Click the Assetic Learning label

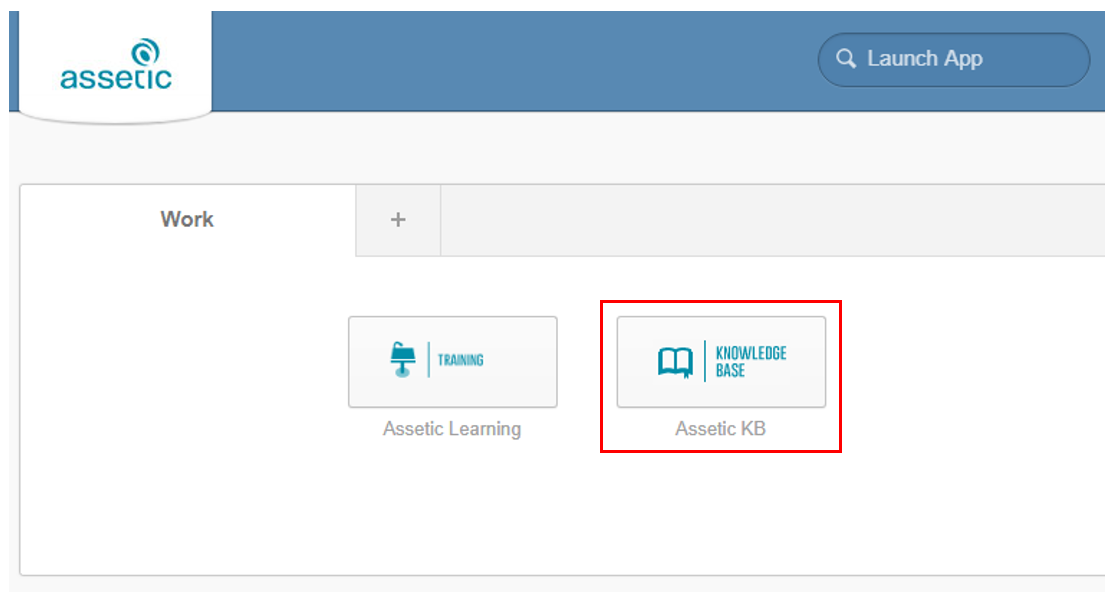pyautogui.click(x=452, y=429)
